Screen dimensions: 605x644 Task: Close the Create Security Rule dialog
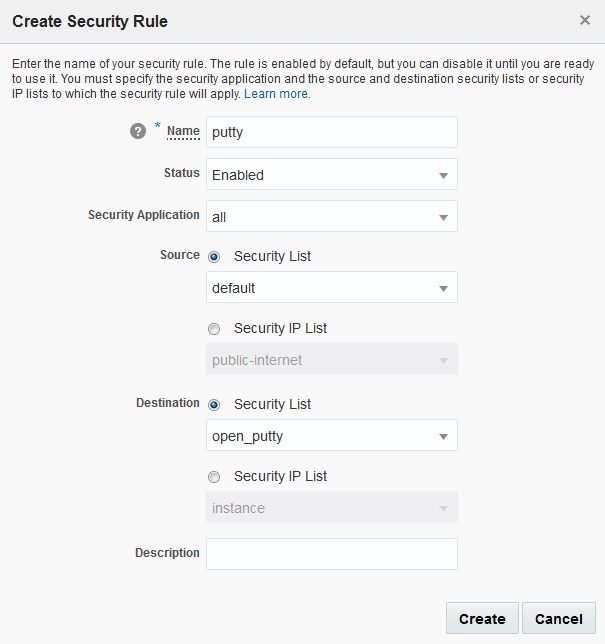tap(585, 20)
